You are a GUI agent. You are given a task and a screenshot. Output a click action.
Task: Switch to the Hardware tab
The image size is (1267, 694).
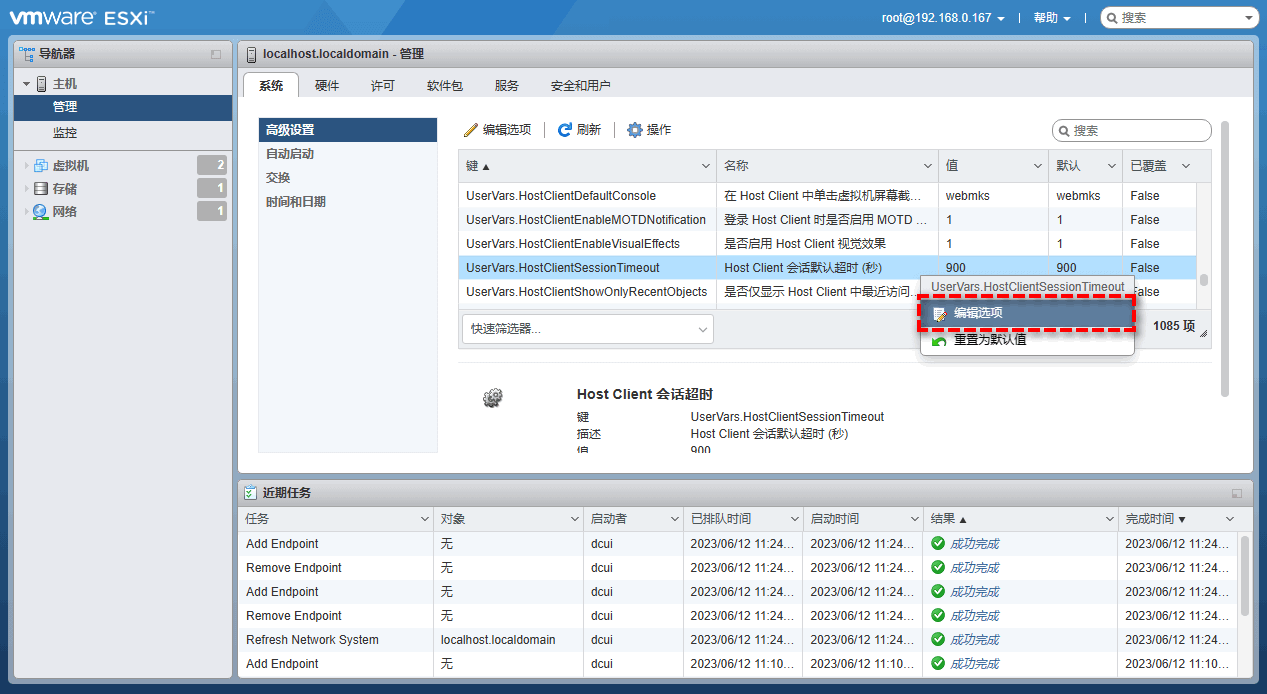(x=327, y=86)
